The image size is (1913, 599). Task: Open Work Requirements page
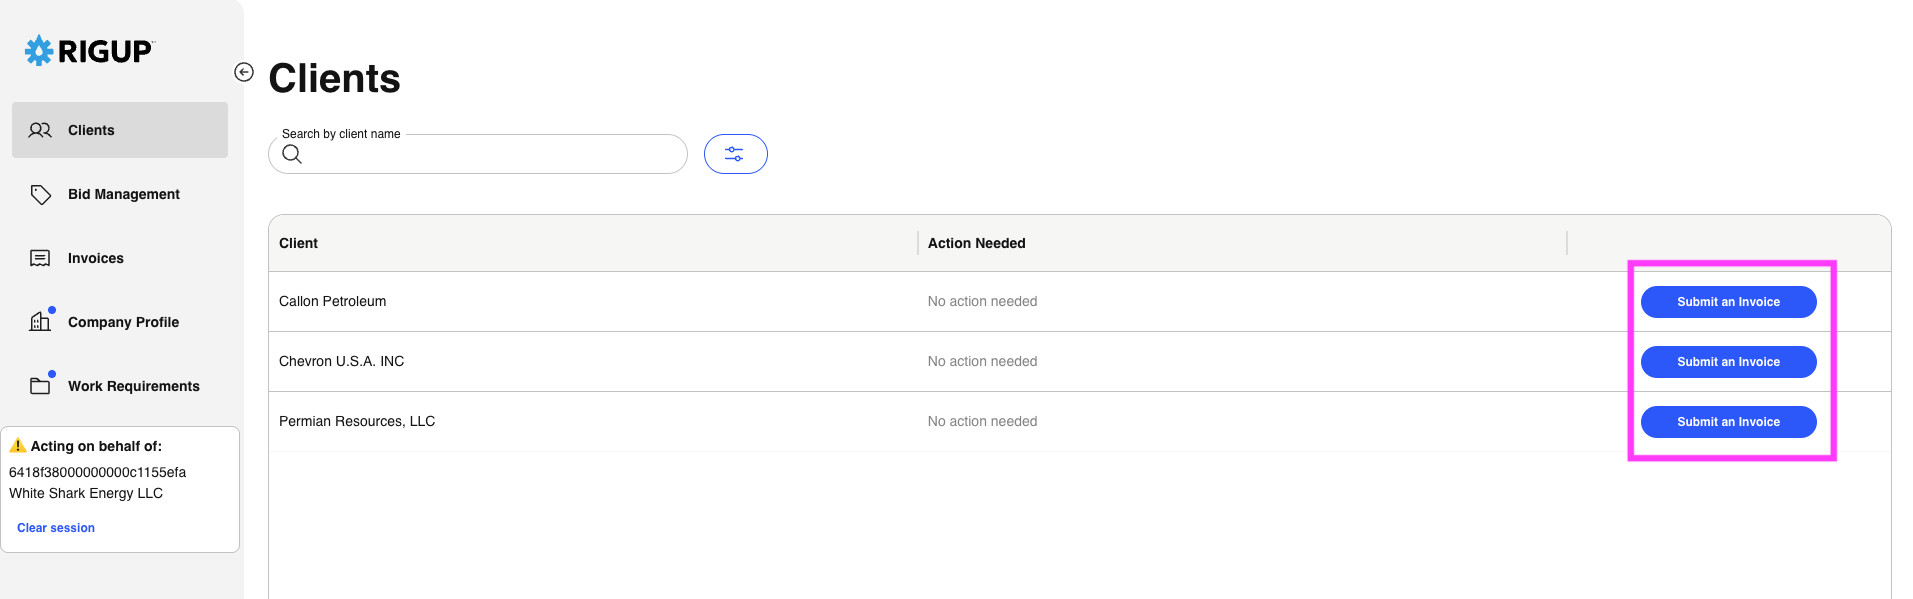coord(120,386)
